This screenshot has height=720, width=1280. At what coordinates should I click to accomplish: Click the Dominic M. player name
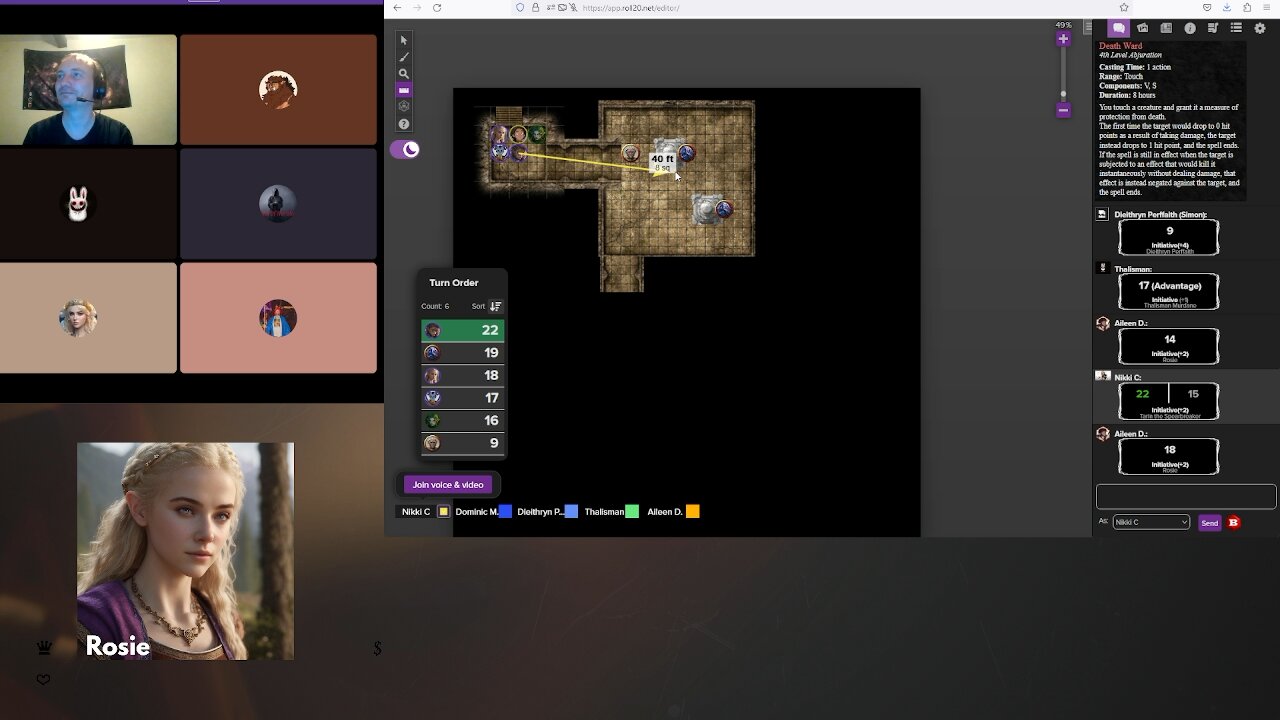pyautogui.click(x=477, y=512)
